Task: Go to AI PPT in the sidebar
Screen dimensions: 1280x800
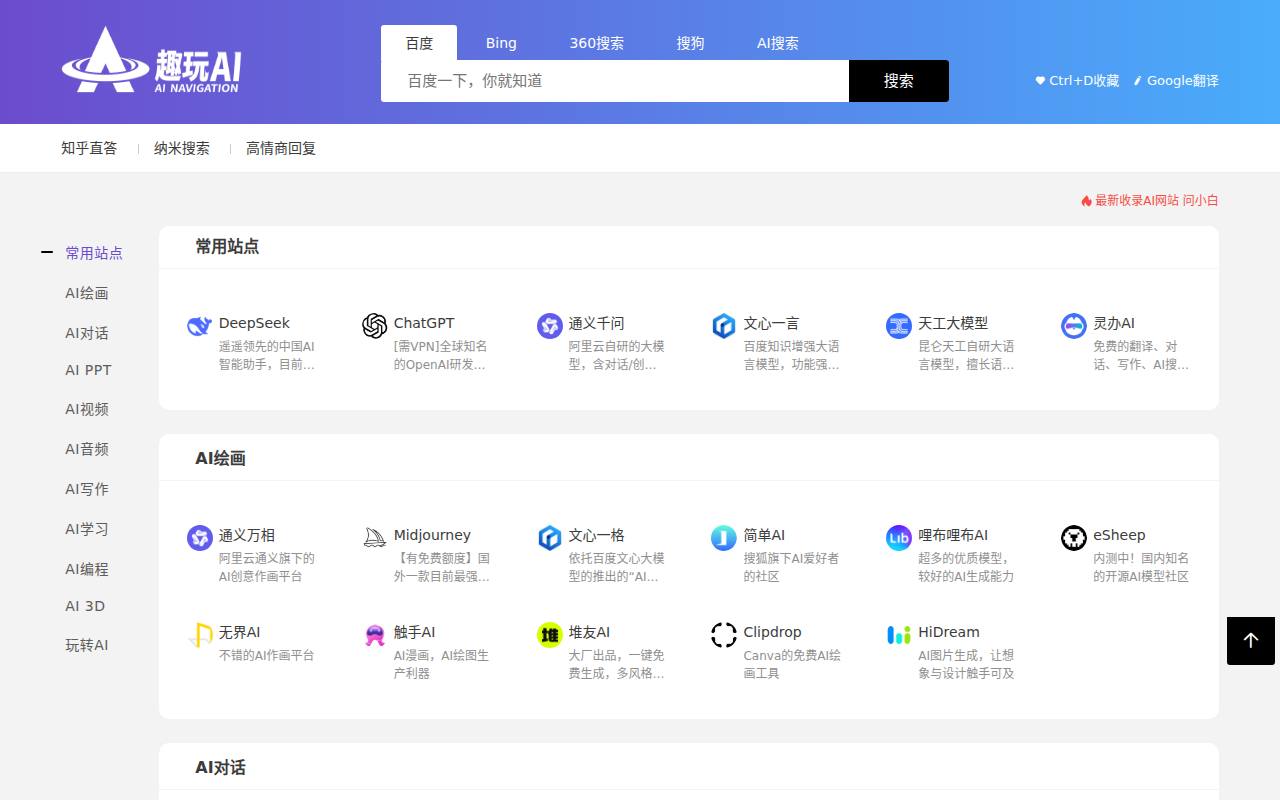Action: (88, 370)
